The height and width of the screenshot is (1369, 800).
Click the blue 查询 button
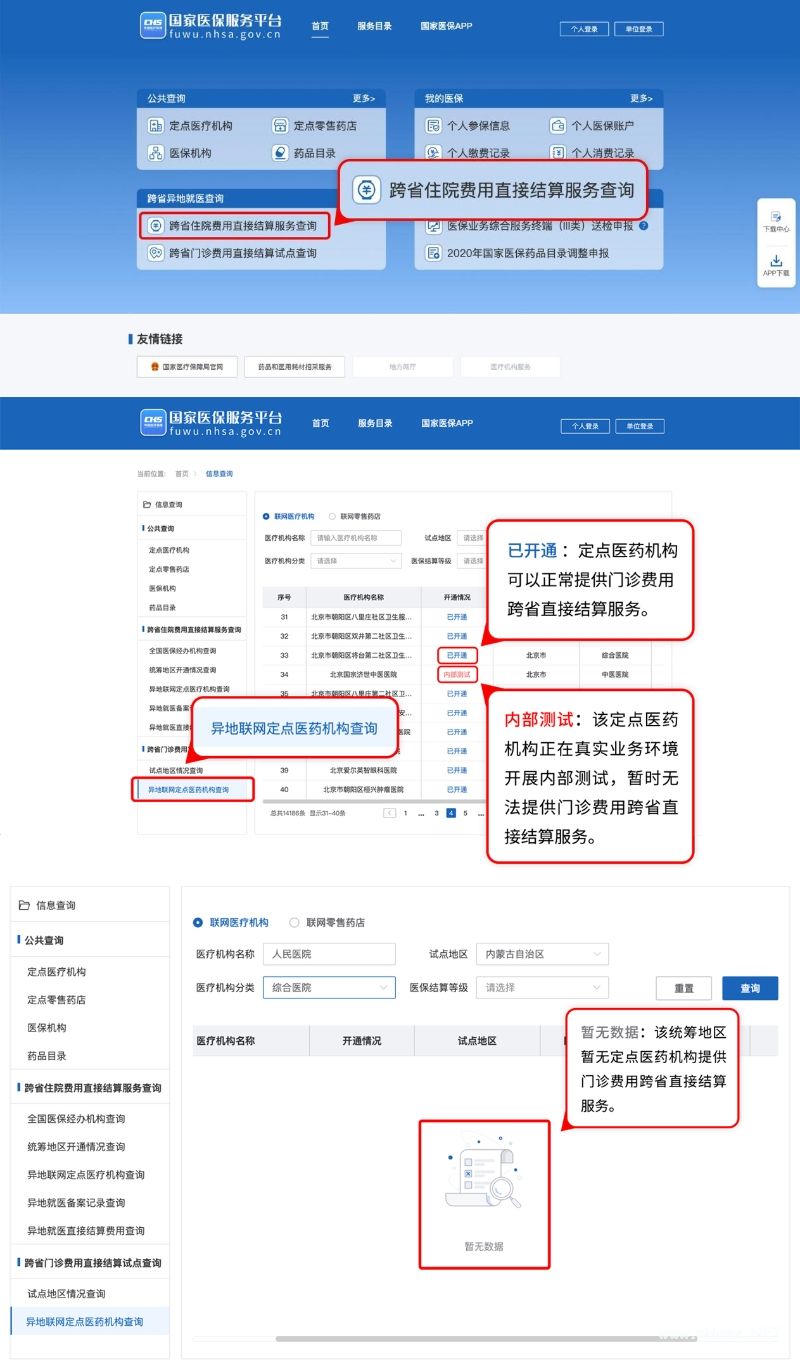(x=749, y=988)
